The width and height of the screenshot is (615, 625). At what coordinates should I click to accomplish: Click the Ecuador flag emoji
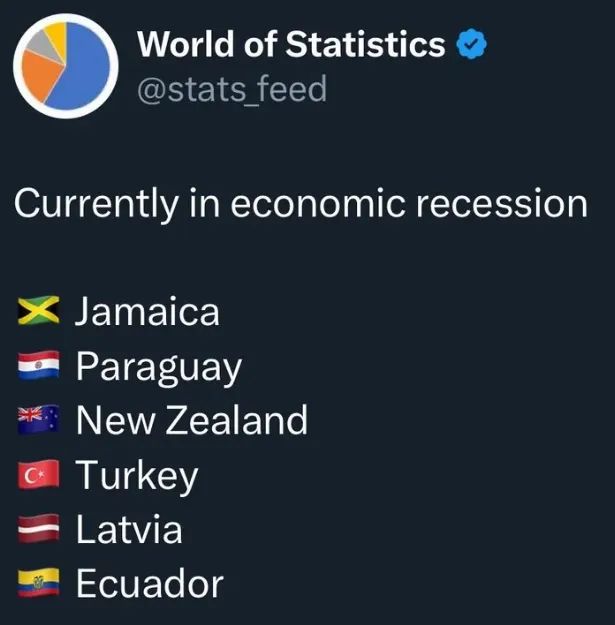pyautogui.click(x=40, y=583)
